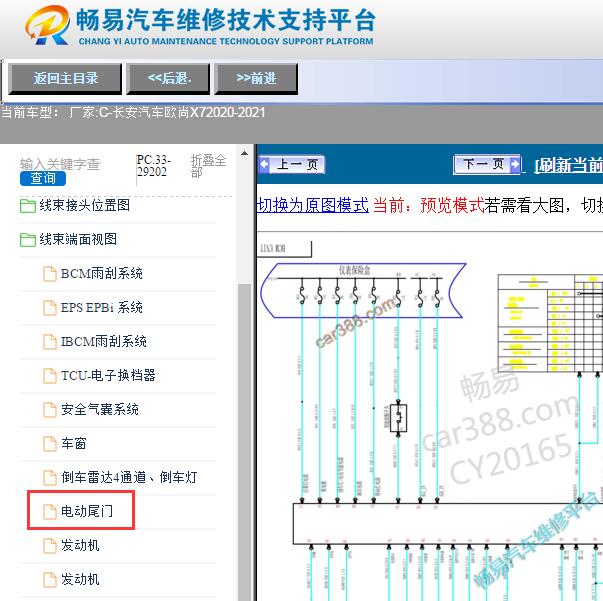
Task: Click the document icon beside 车窗
Action: pos(50,443)
